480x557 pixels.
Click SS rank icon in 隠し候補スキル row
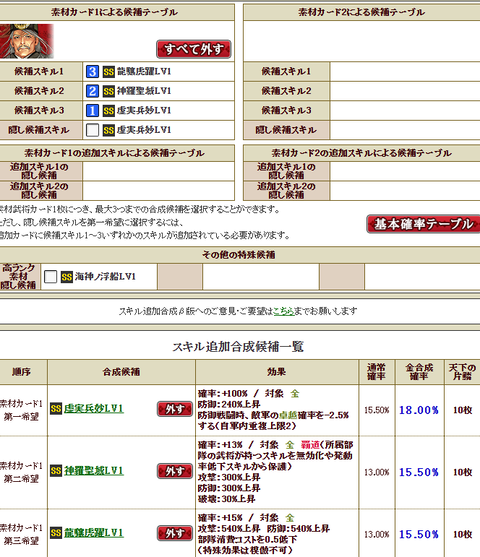(109, 130)
